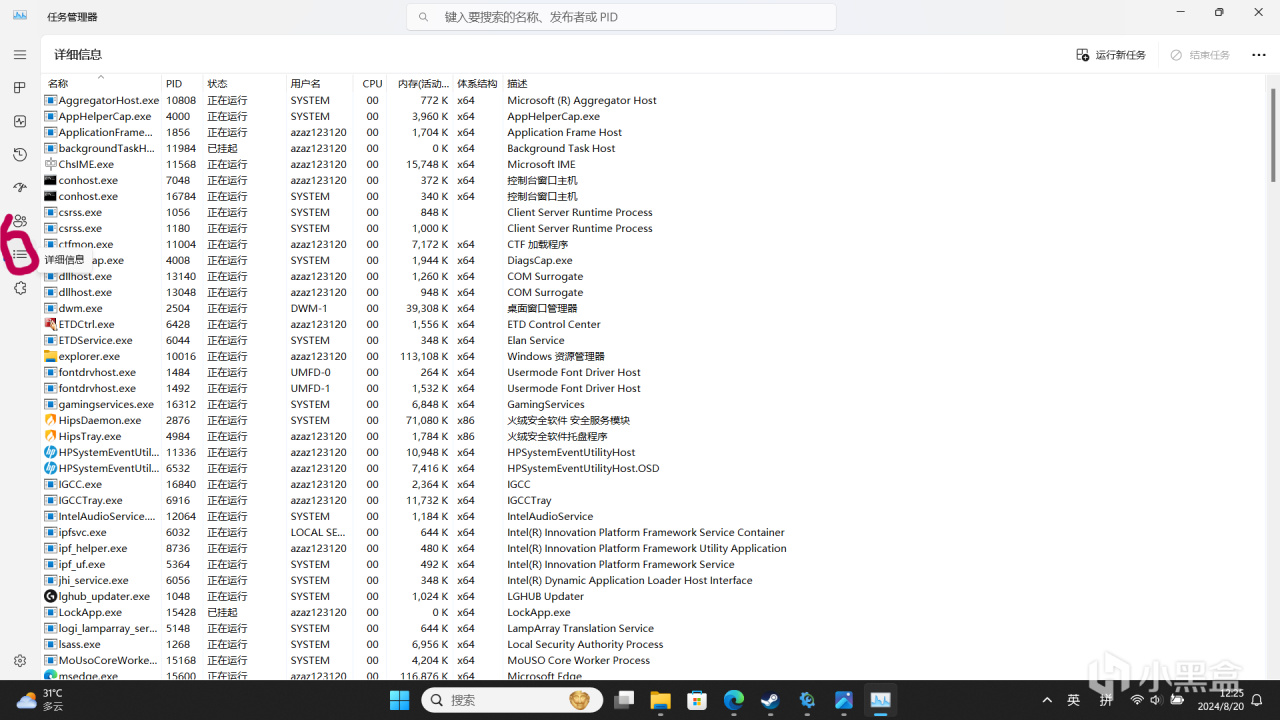
Task: Focus the Task Manager search box
Action: [621, 17]
